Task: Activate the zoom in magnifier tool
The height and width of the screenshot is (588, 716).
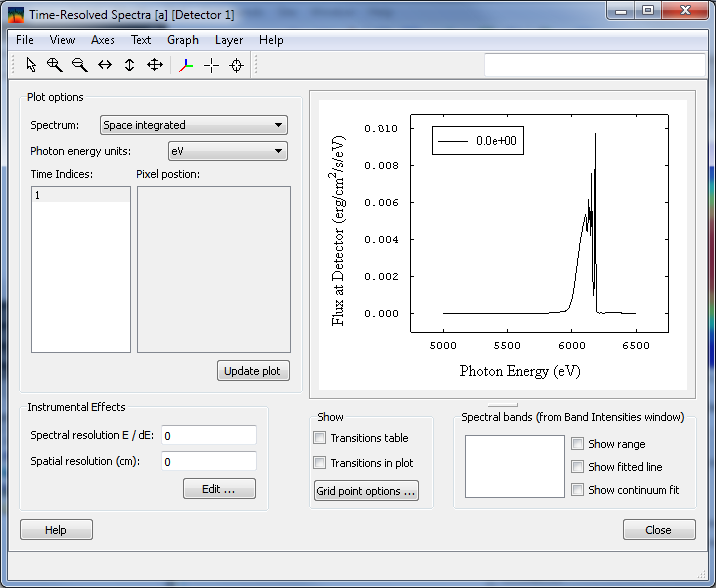Action: click(55, 65)
